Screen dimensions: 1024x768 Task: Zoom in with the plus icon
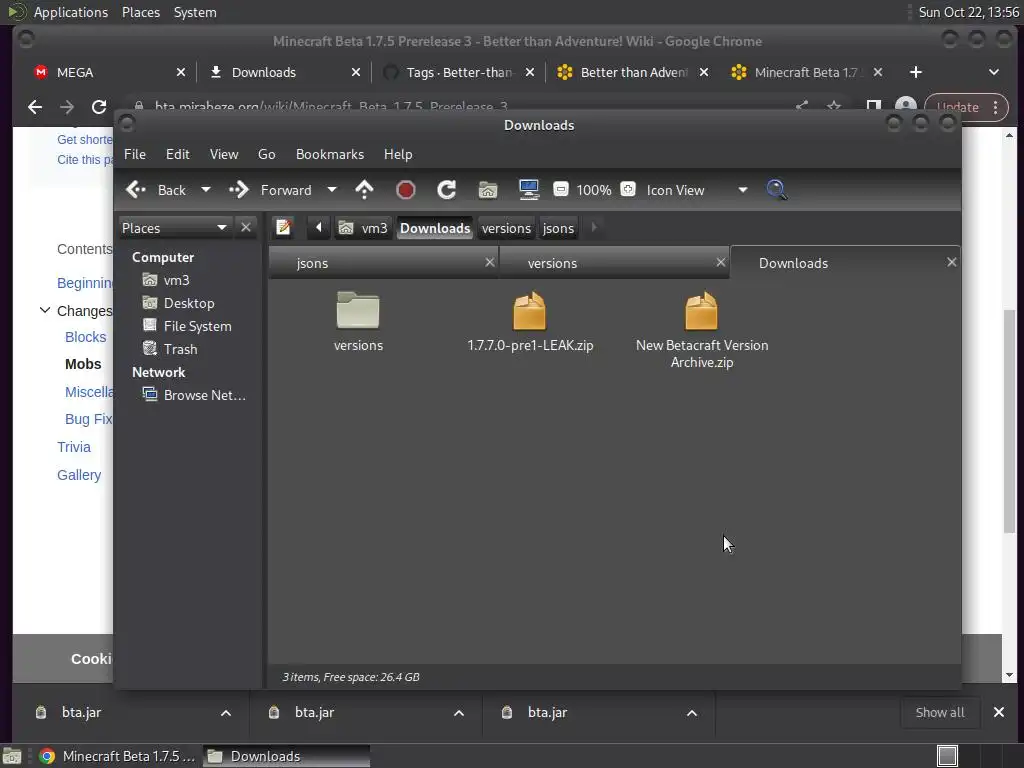[628, 189]
